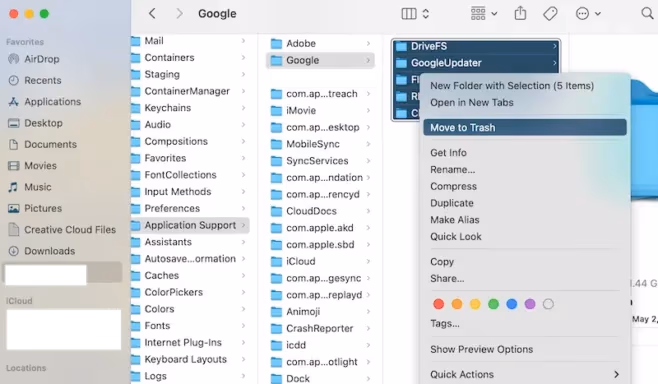Choose New Folder with Selection (5 Items)
Viewport: 658px width, 384px height.
point(512,86)
